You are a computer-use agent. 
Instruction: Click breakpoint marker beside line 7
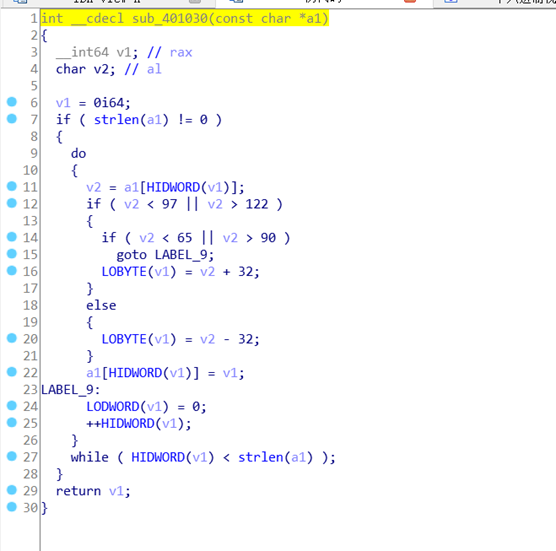[12, 119]
